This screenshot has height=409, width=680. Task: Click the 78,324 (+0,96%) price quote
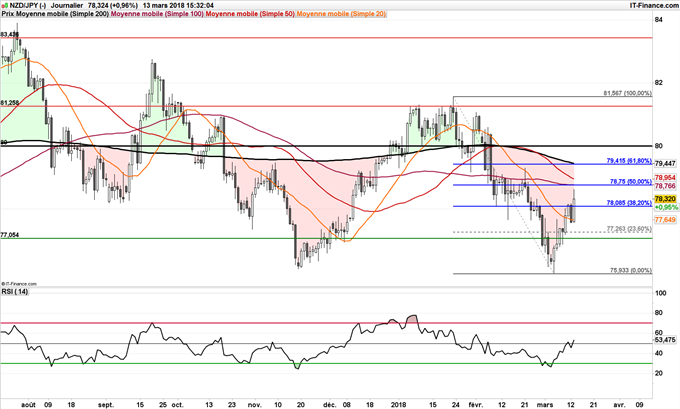(113, 5)
